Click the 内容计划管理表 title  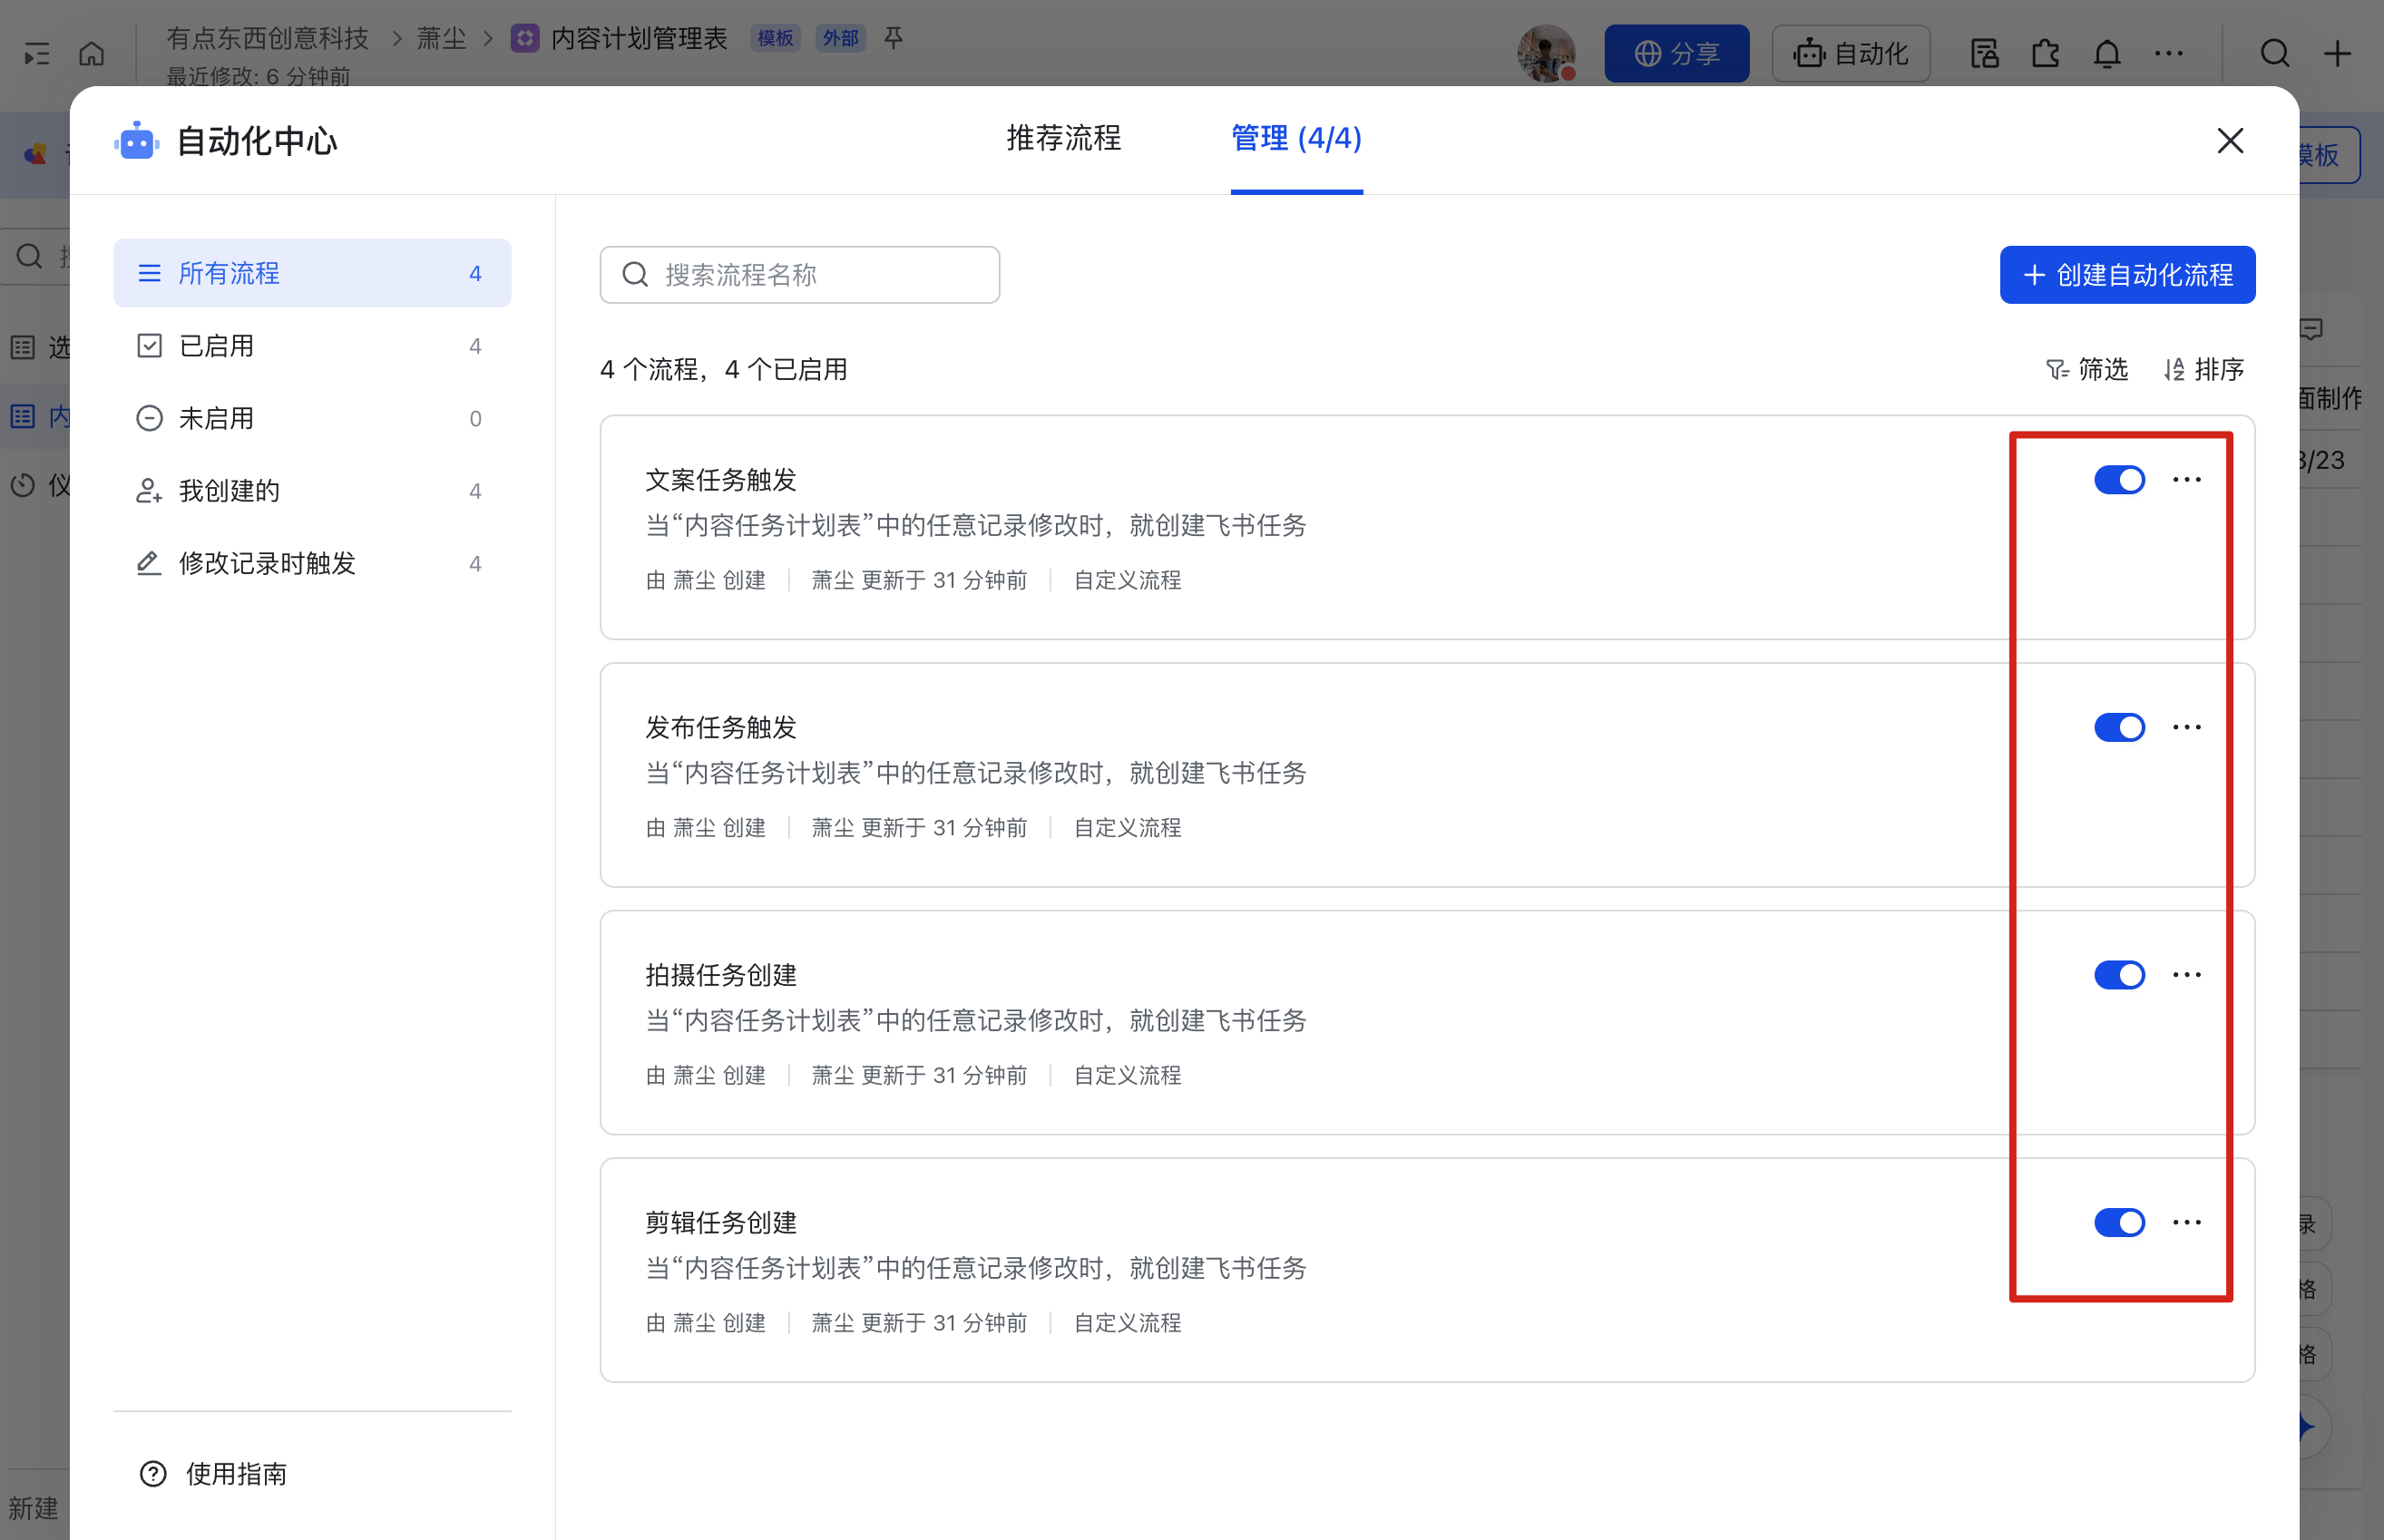[x=639, y=38]
